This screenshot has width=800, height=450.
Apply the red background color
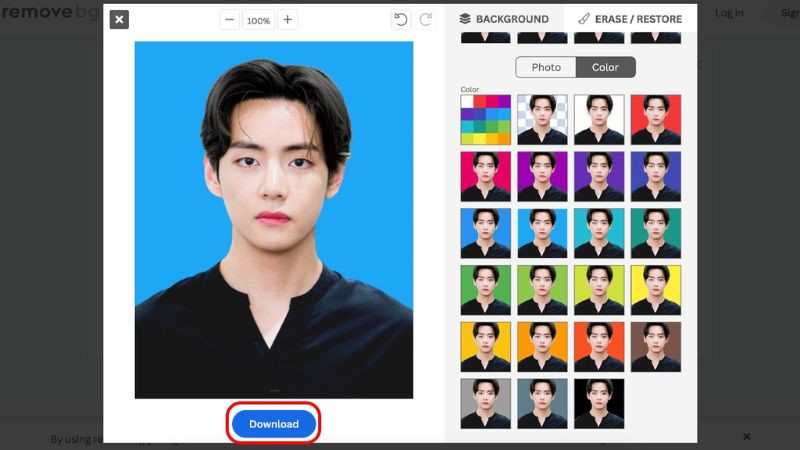pyautogui.click(x=656, y=120)
